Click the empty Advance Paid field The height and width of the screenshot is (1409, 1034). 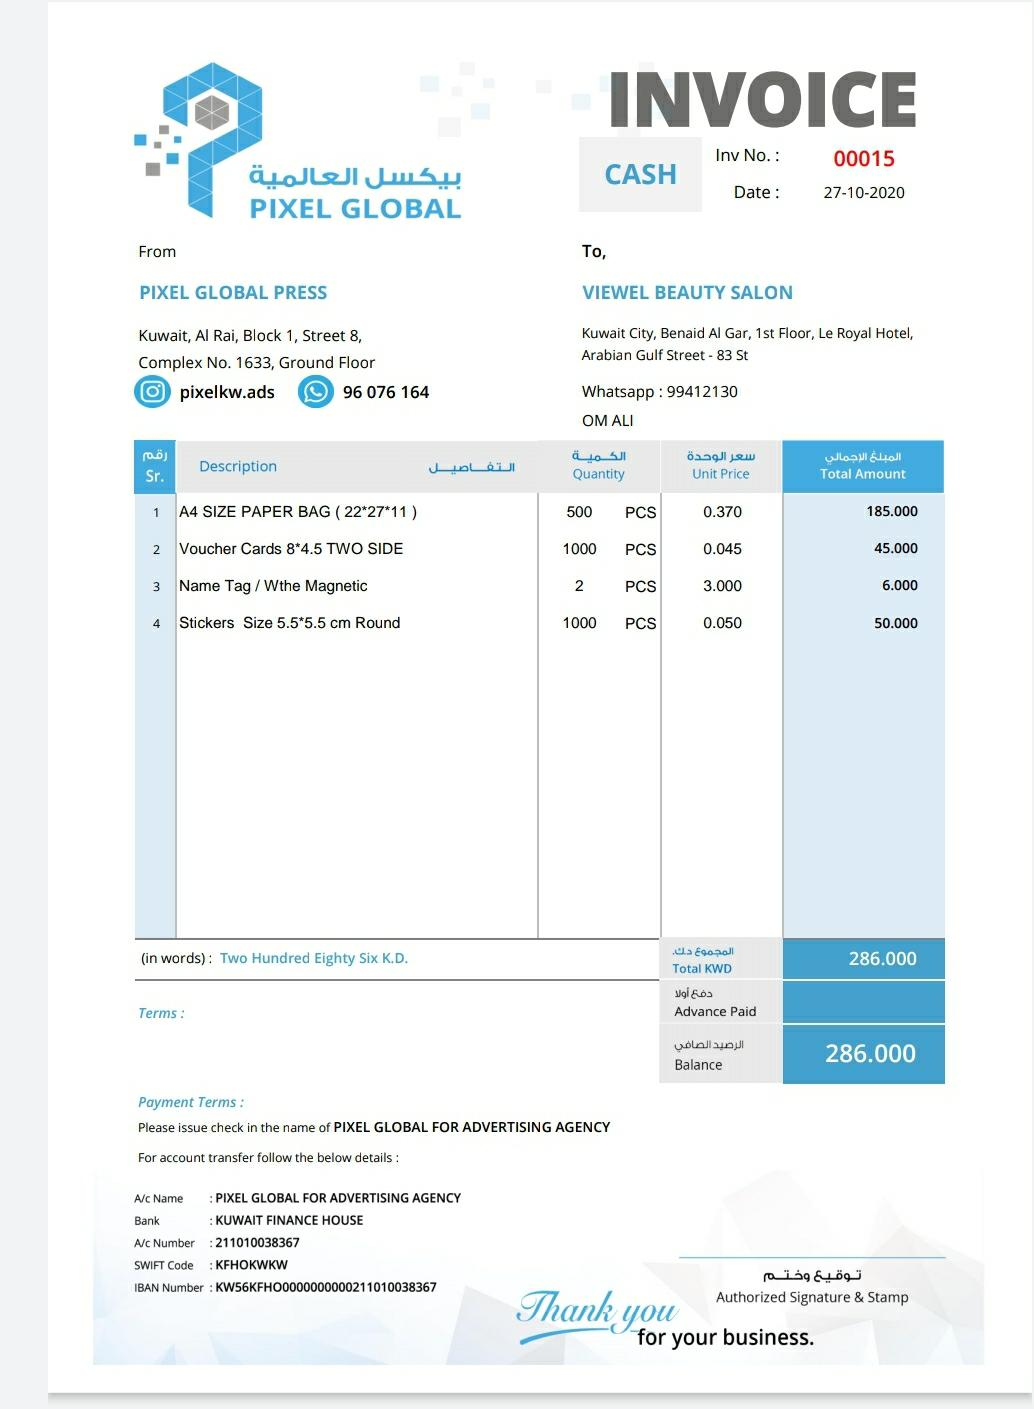point(863,1002)
